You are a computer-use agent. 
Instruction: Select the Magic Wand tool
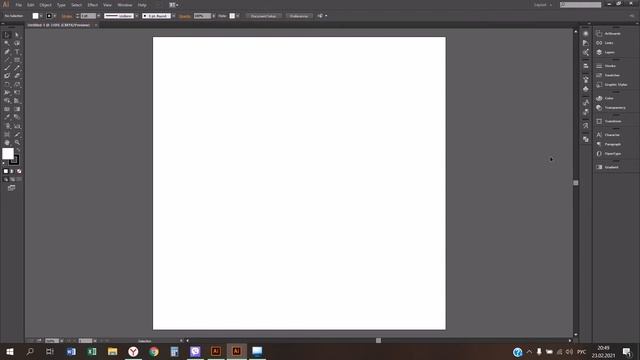click(x=7, y=43)
